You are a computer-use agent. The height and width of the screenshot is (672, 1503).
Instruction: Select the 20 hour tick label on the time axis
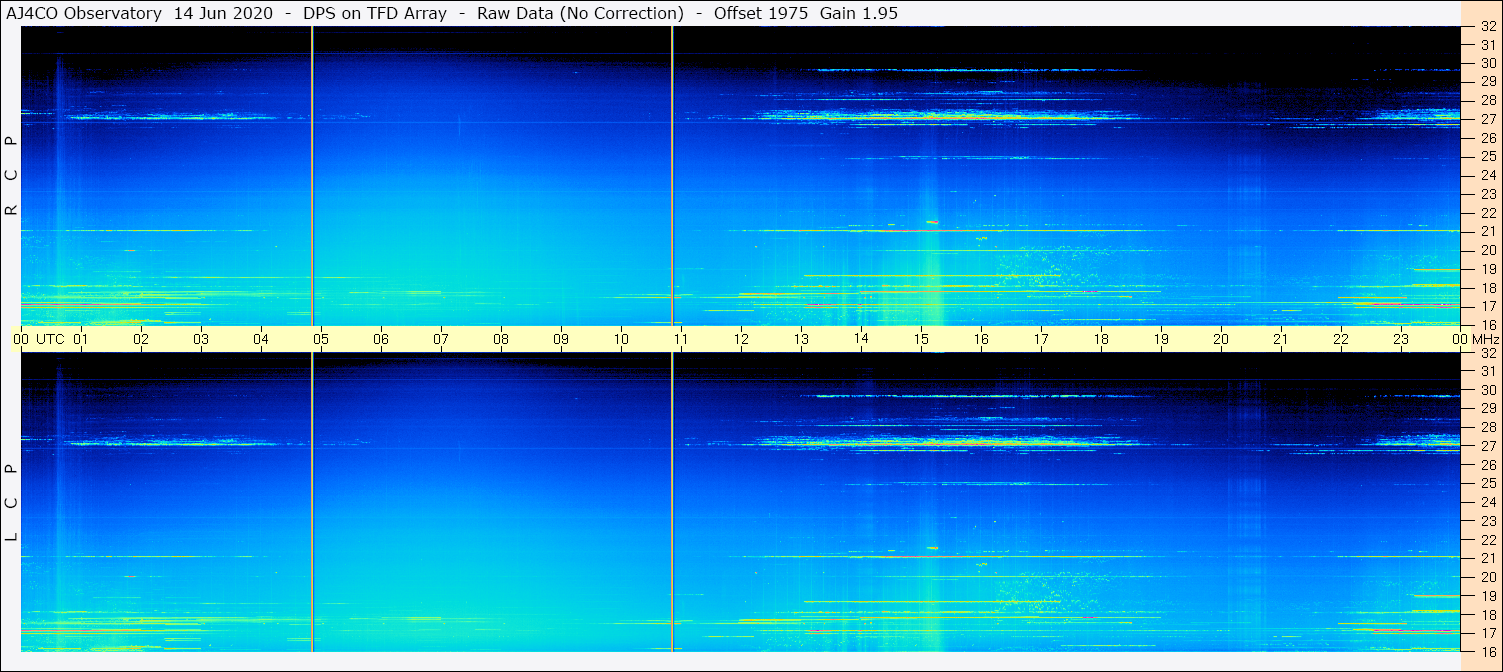(x=1221, y=339)
